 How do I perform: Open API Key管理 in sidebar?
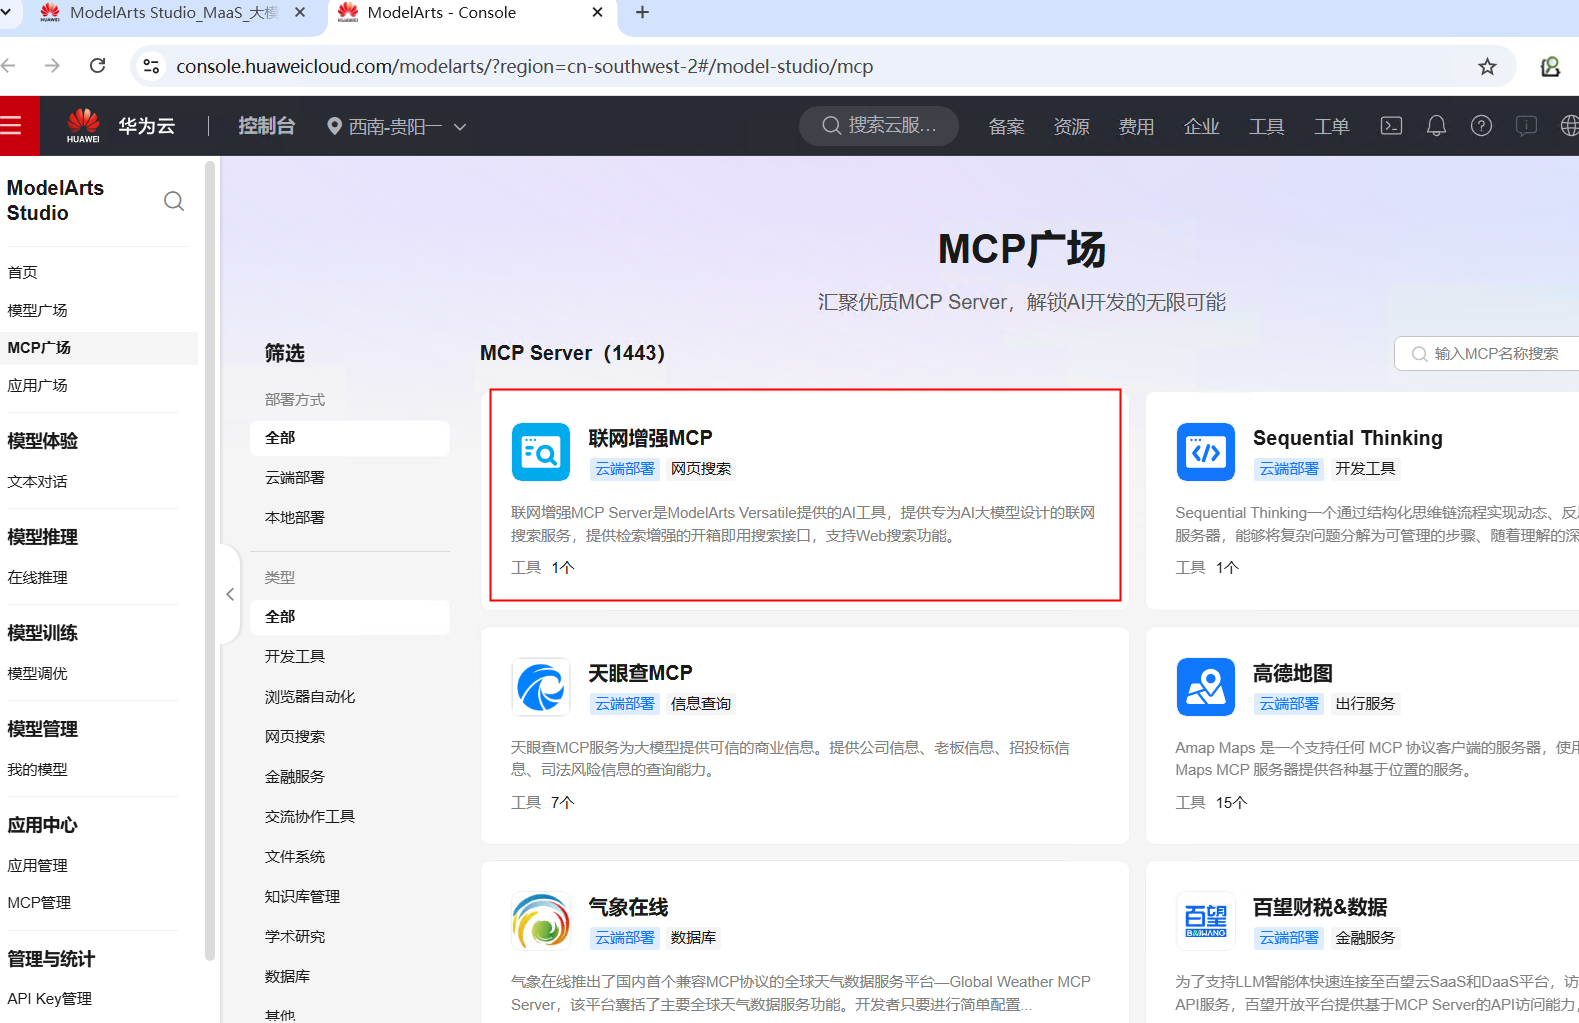50,998
